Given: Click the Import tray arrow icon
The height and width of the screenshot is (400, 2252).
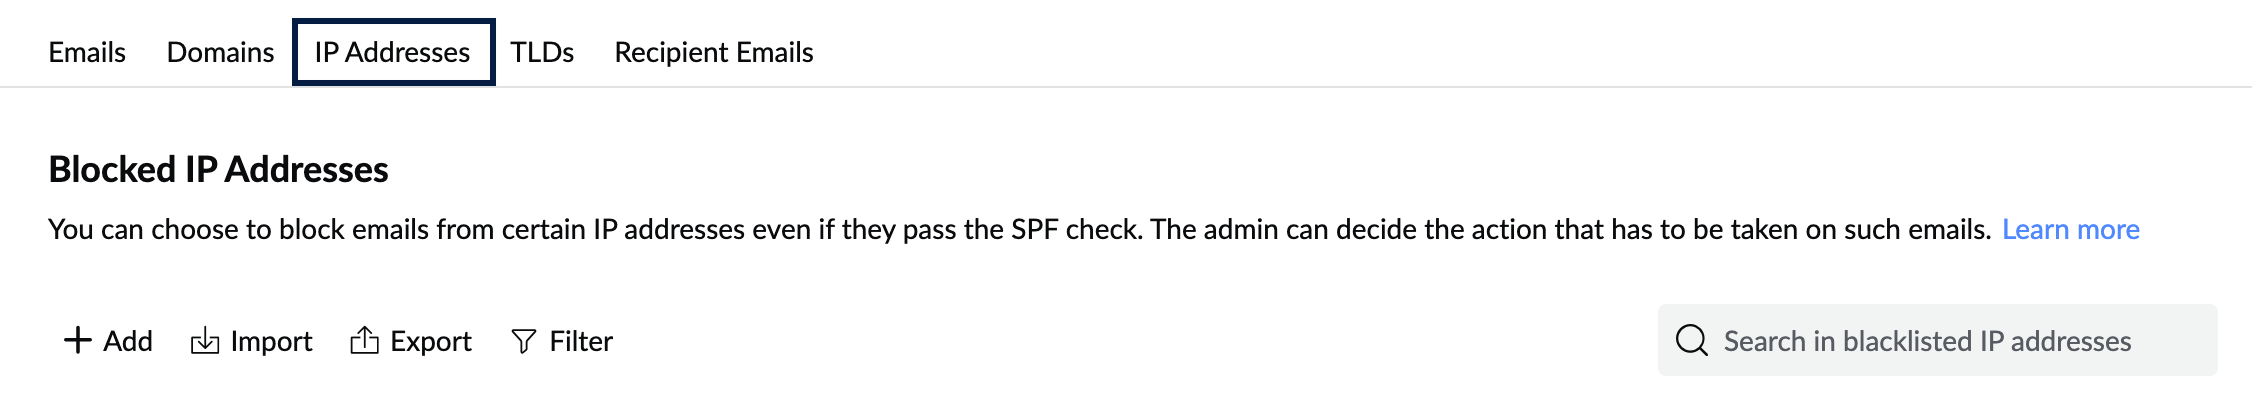Looking at the screenshot, I should click(205, 341).
